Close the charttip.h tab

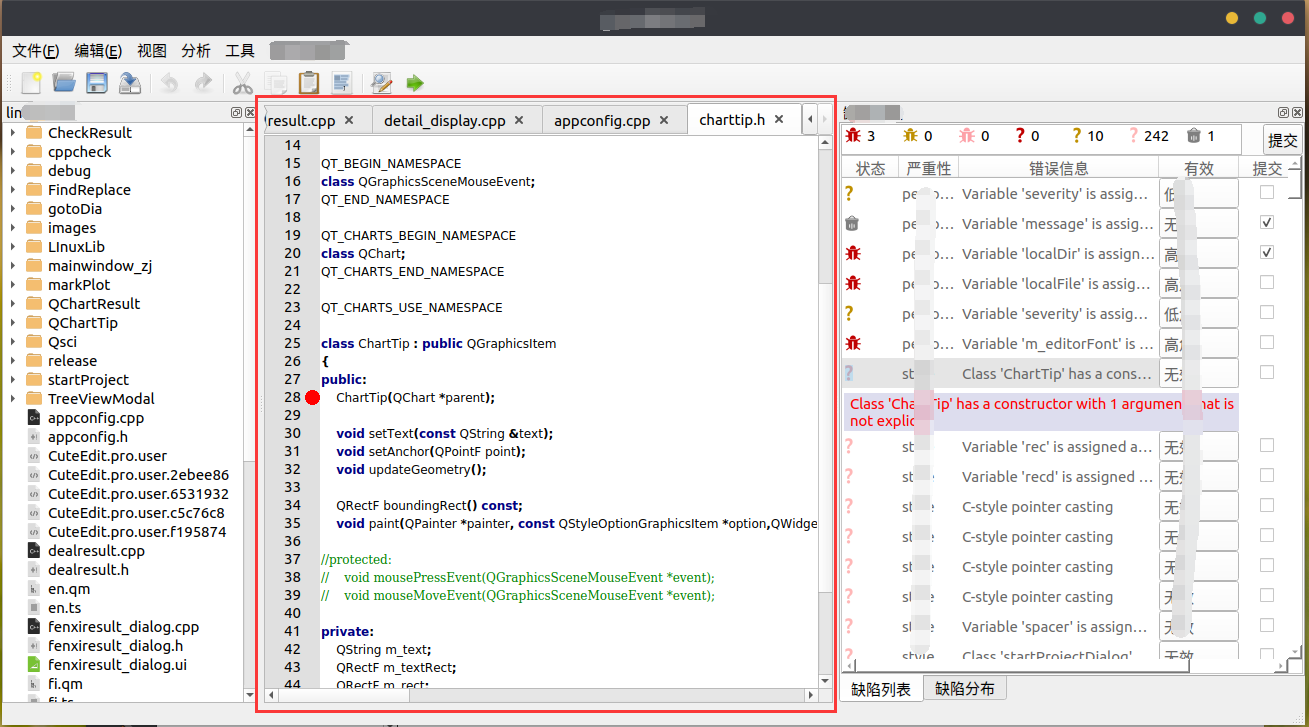pyautogui.click(x=779, y=120)
